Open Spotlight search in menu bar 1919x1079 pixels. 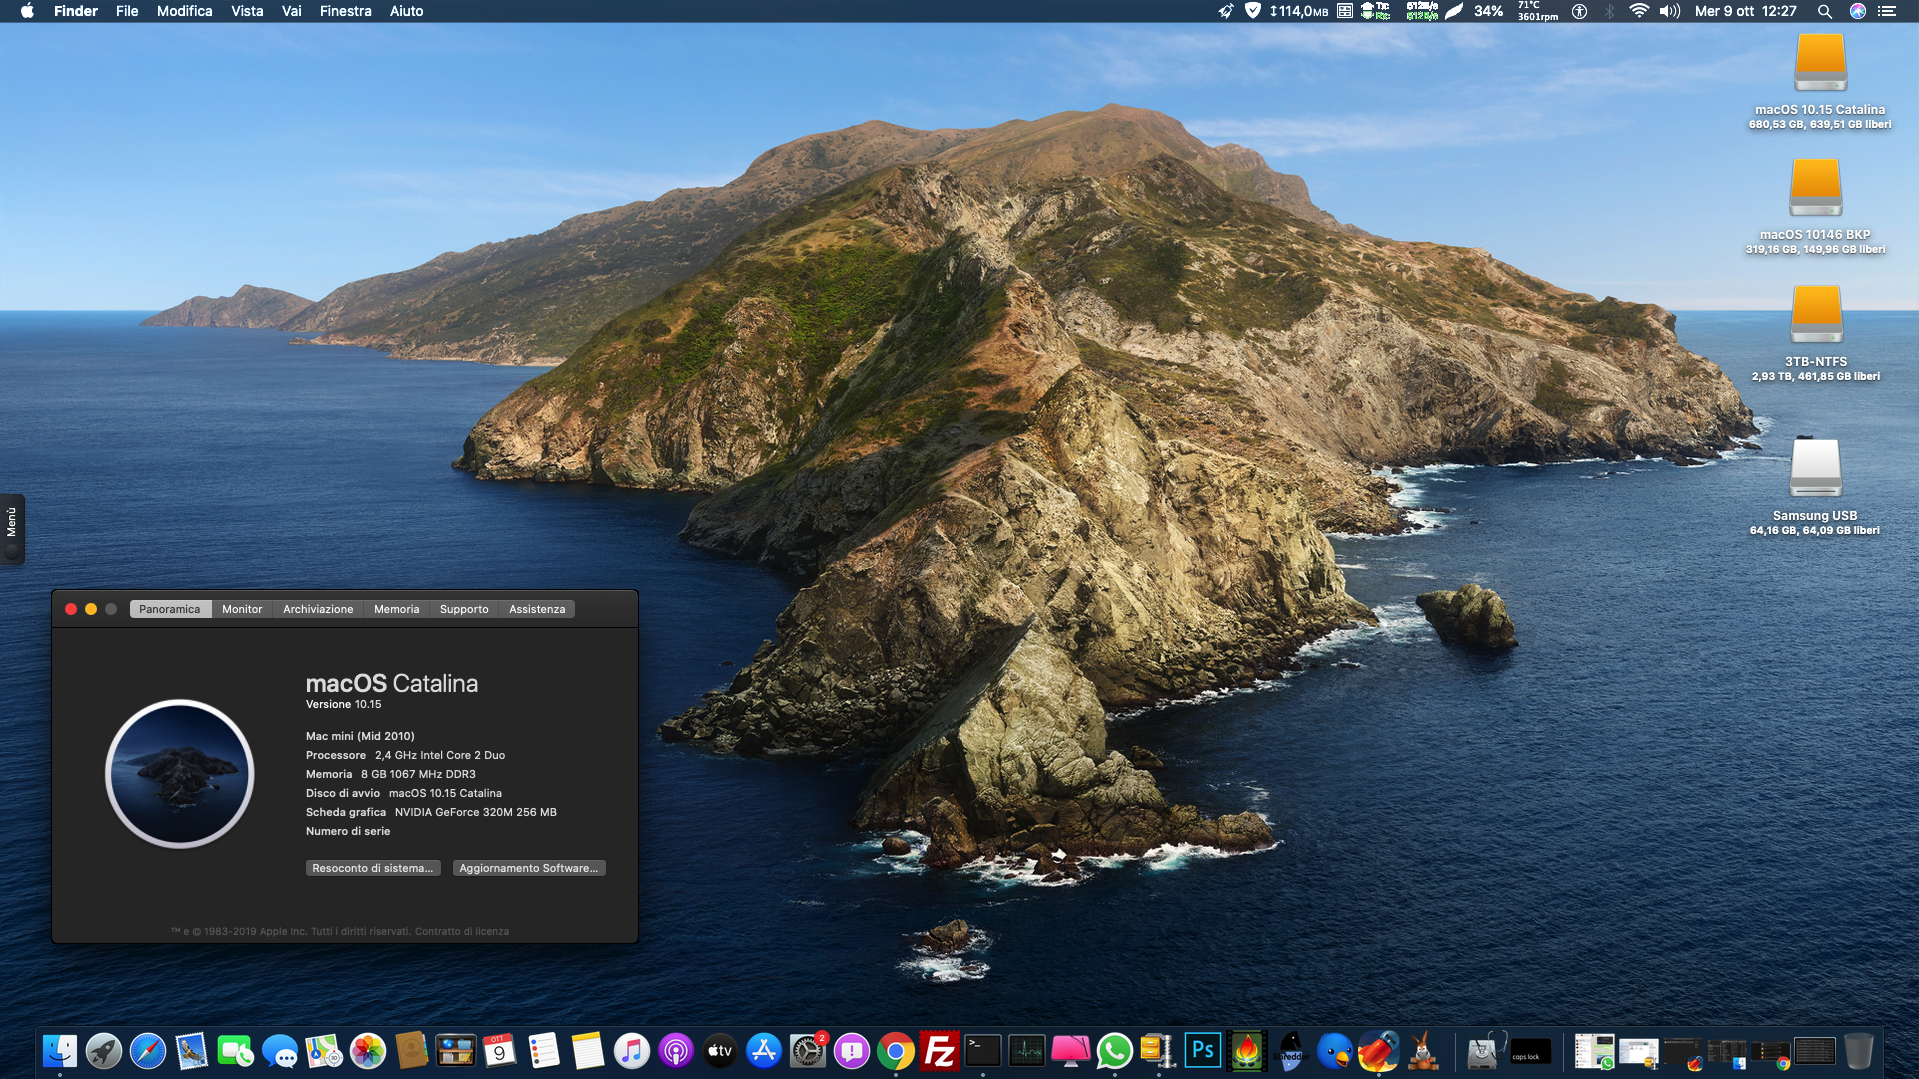(1825, 11)
